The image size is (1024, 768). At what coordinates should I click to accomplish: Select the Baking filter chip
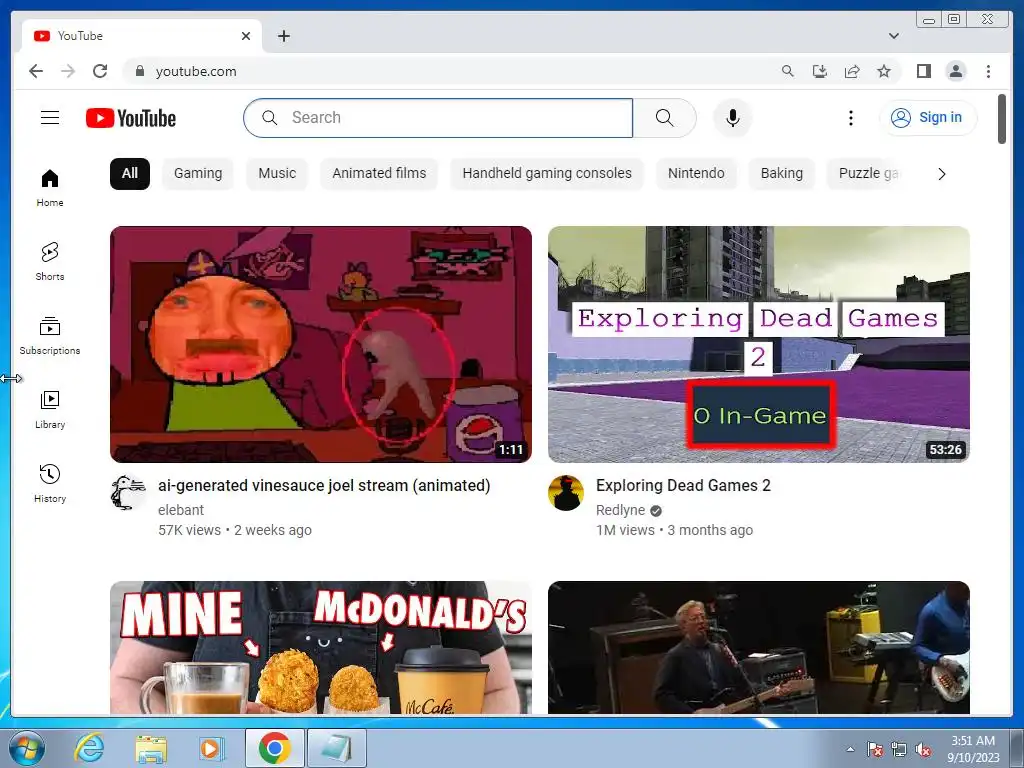(x=782, y=173)
